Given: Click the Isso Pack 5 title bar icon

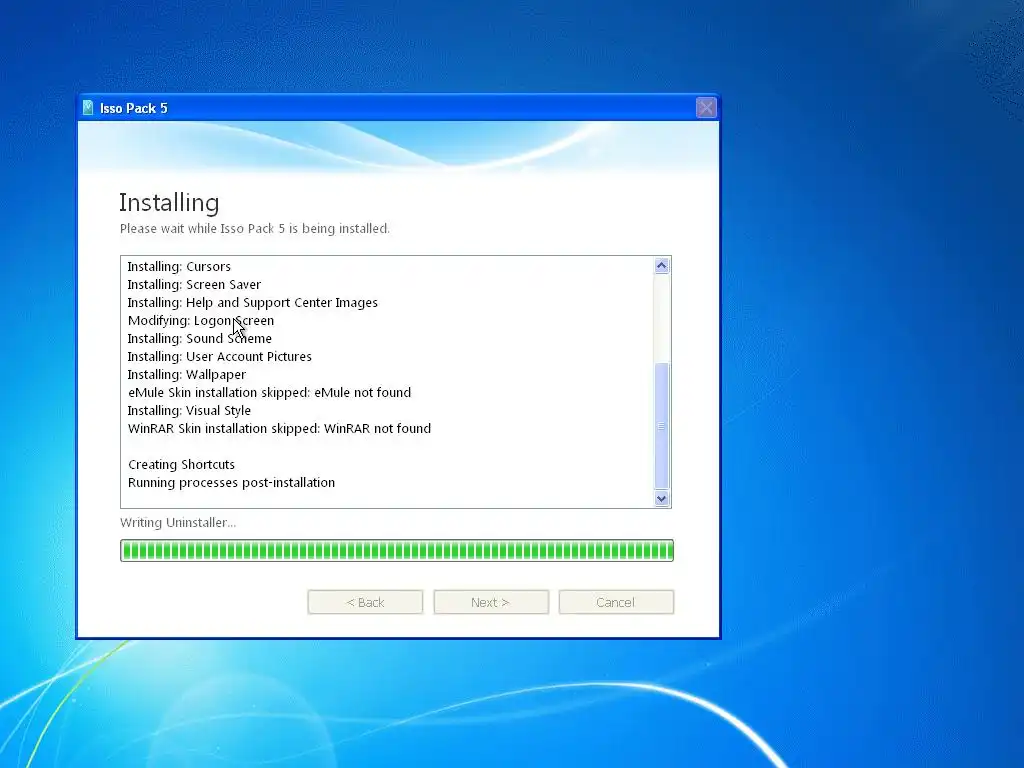Looking at the screenshot, I should pos(88,108).
